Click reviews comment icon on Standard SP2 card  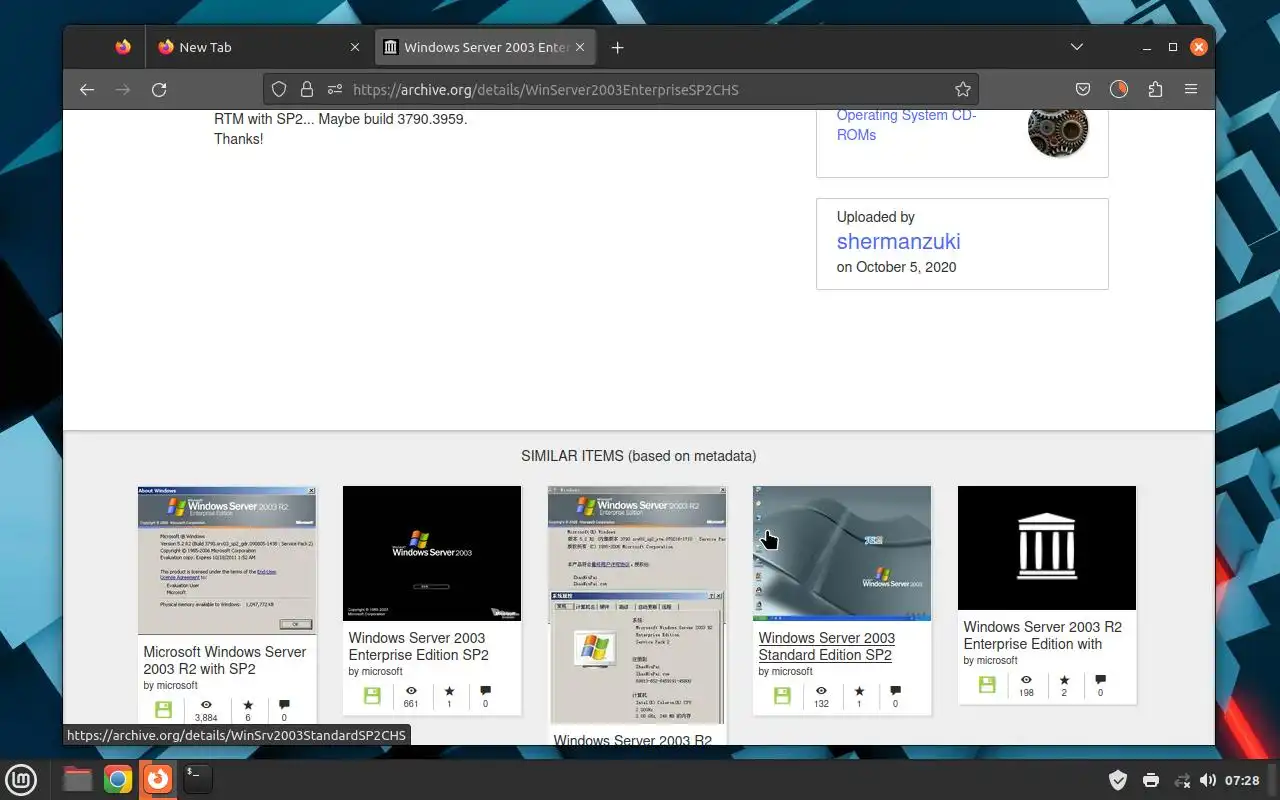click(x=895, y=690)
